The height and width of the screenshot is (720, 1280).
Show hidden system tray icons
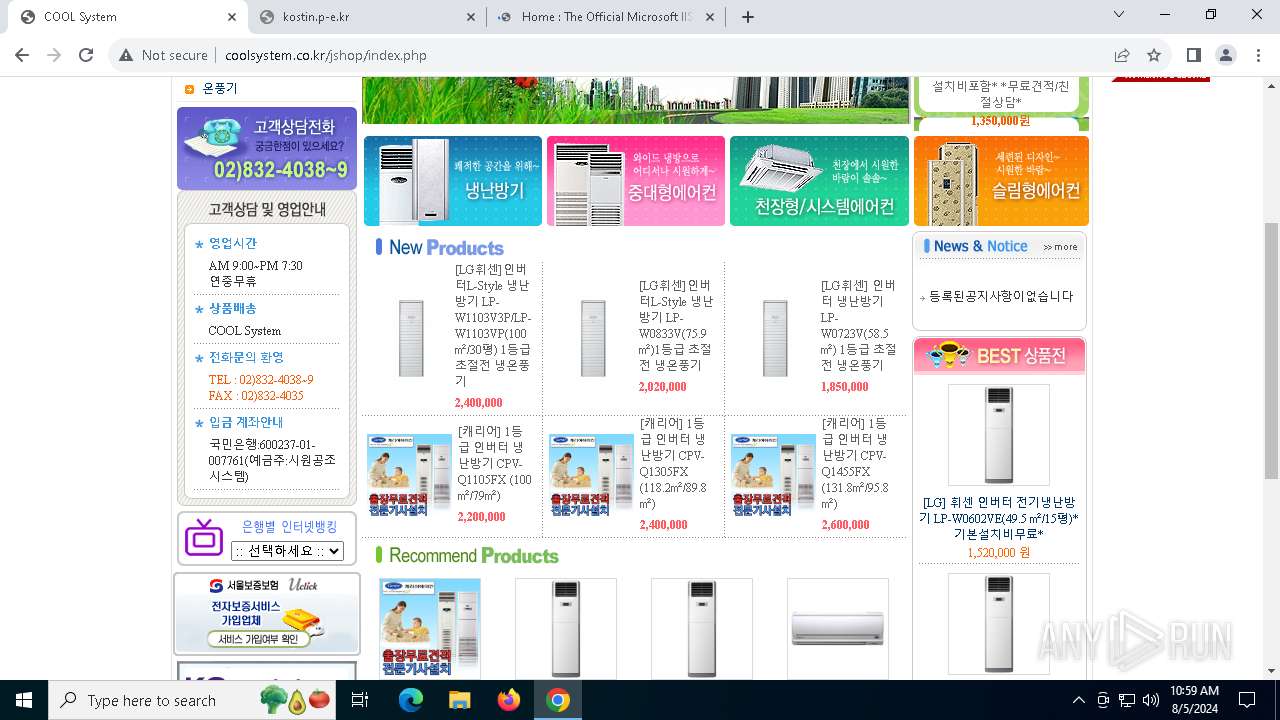pos(1078,700)
